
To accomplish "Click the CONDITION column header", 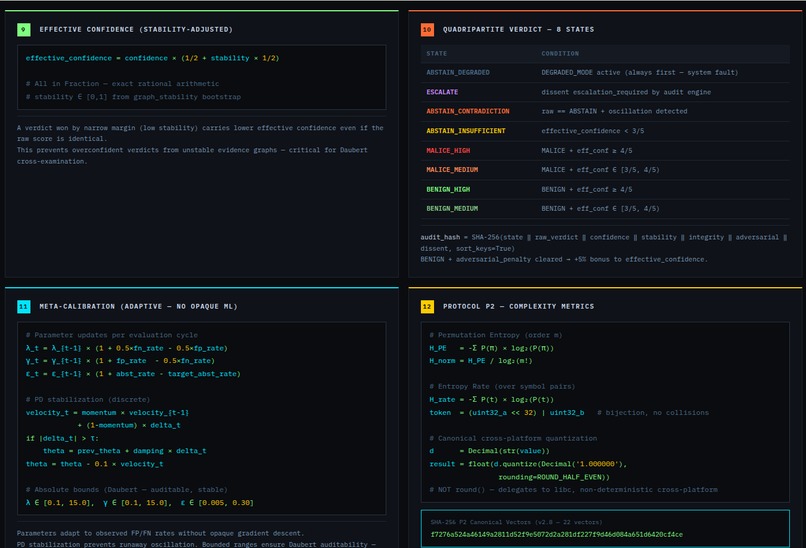I will click(x=560, y=53).
